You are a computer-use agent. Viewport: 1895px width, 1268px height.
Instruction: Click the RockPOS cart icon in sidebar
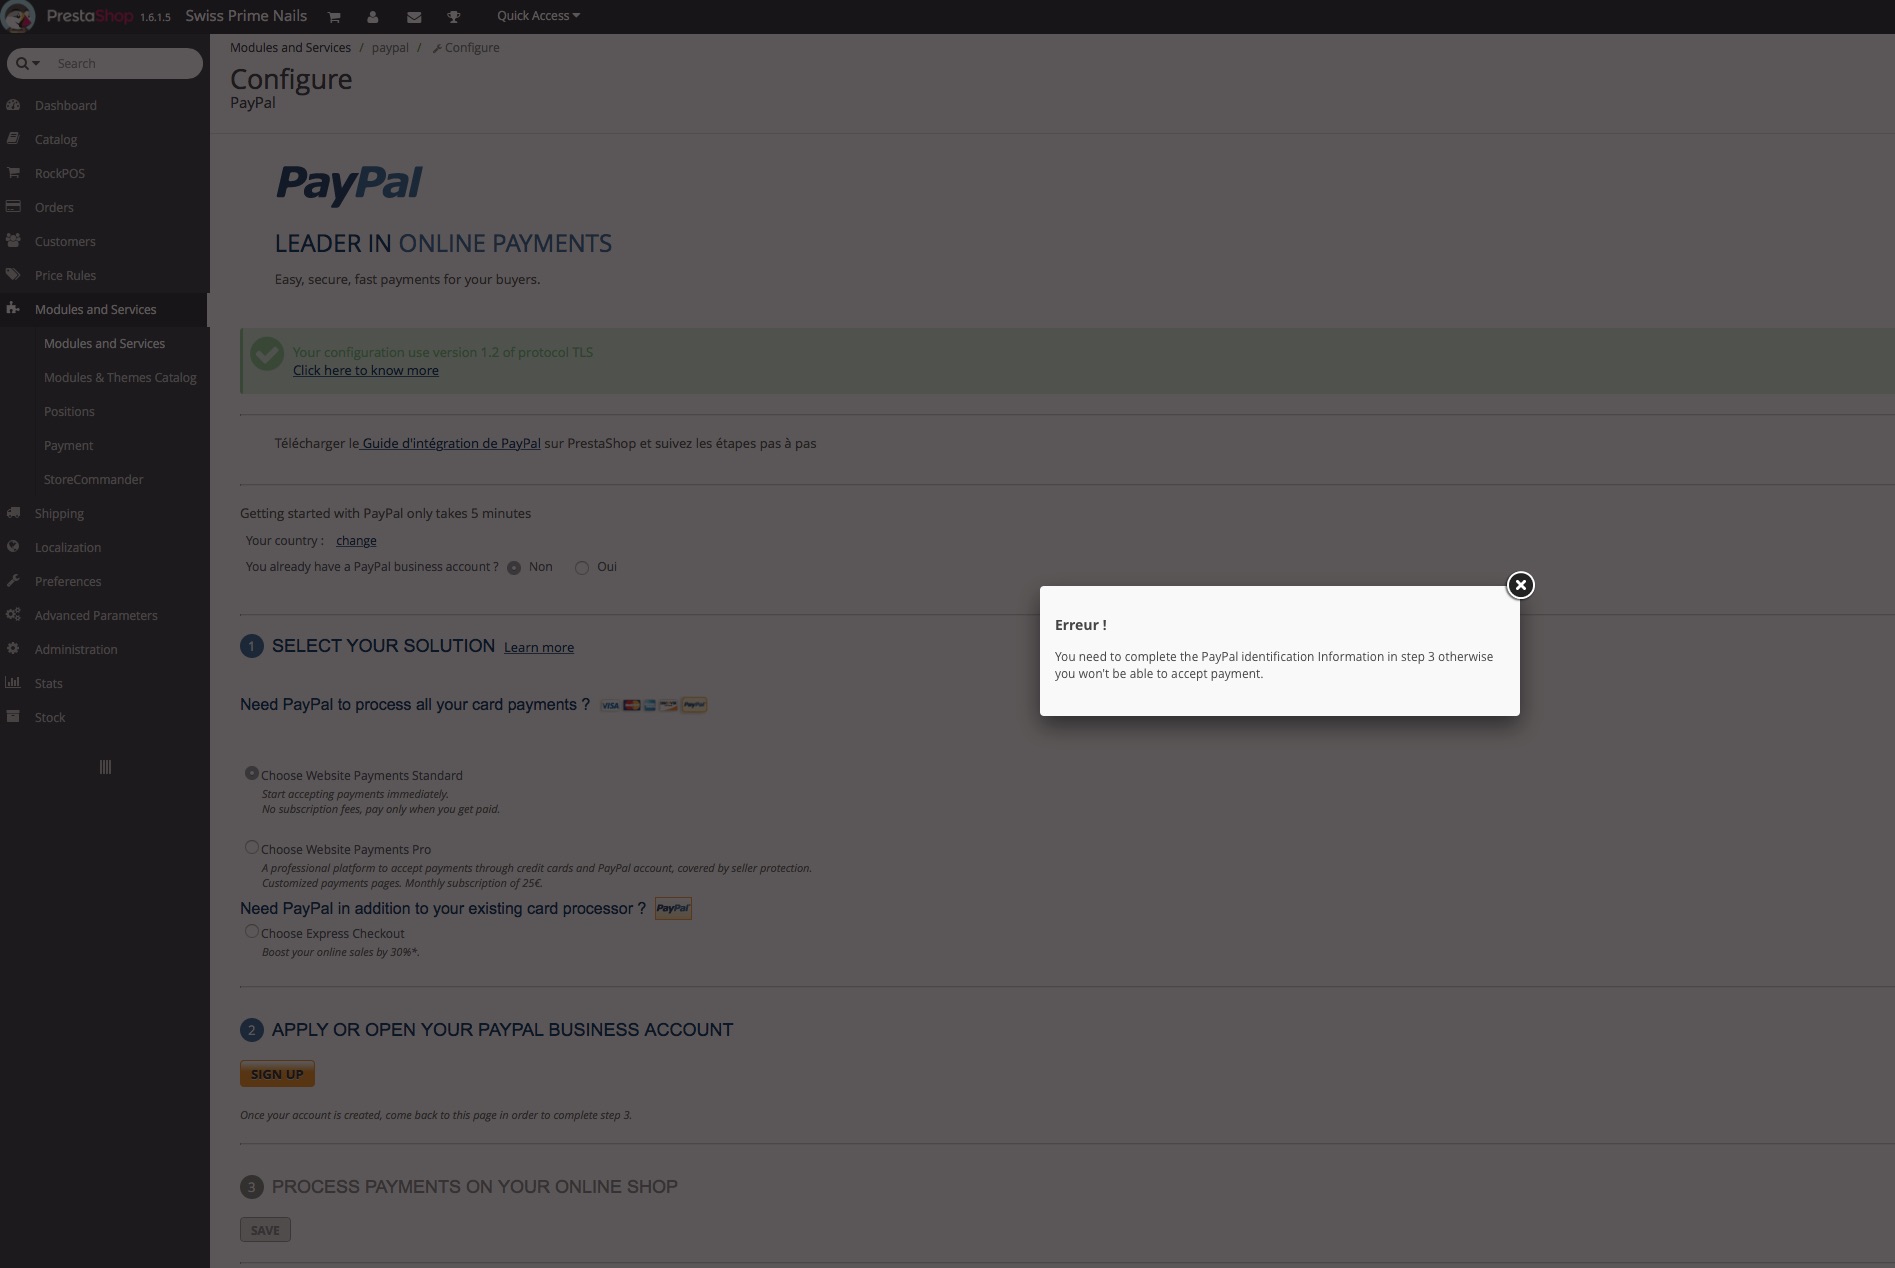coord(13,173)
